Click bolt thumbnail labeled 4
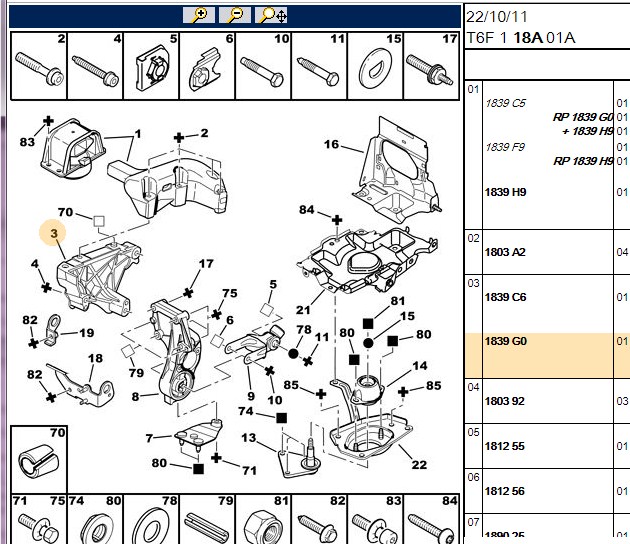Screen dimensions: 630x544 [x=95, y=66]
